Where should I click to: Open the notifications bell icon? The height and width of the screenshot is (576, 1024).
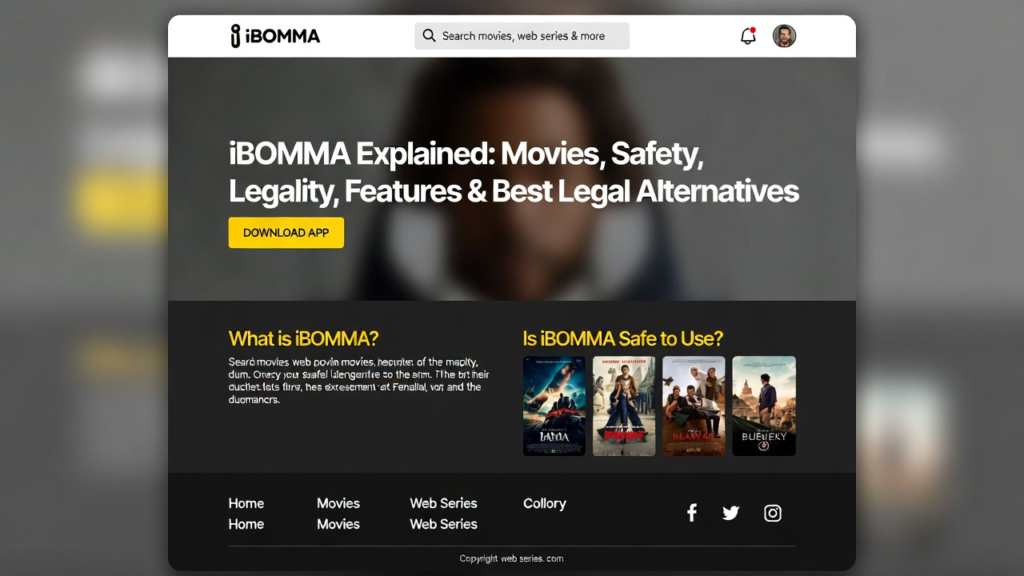[x=748, y=36]
